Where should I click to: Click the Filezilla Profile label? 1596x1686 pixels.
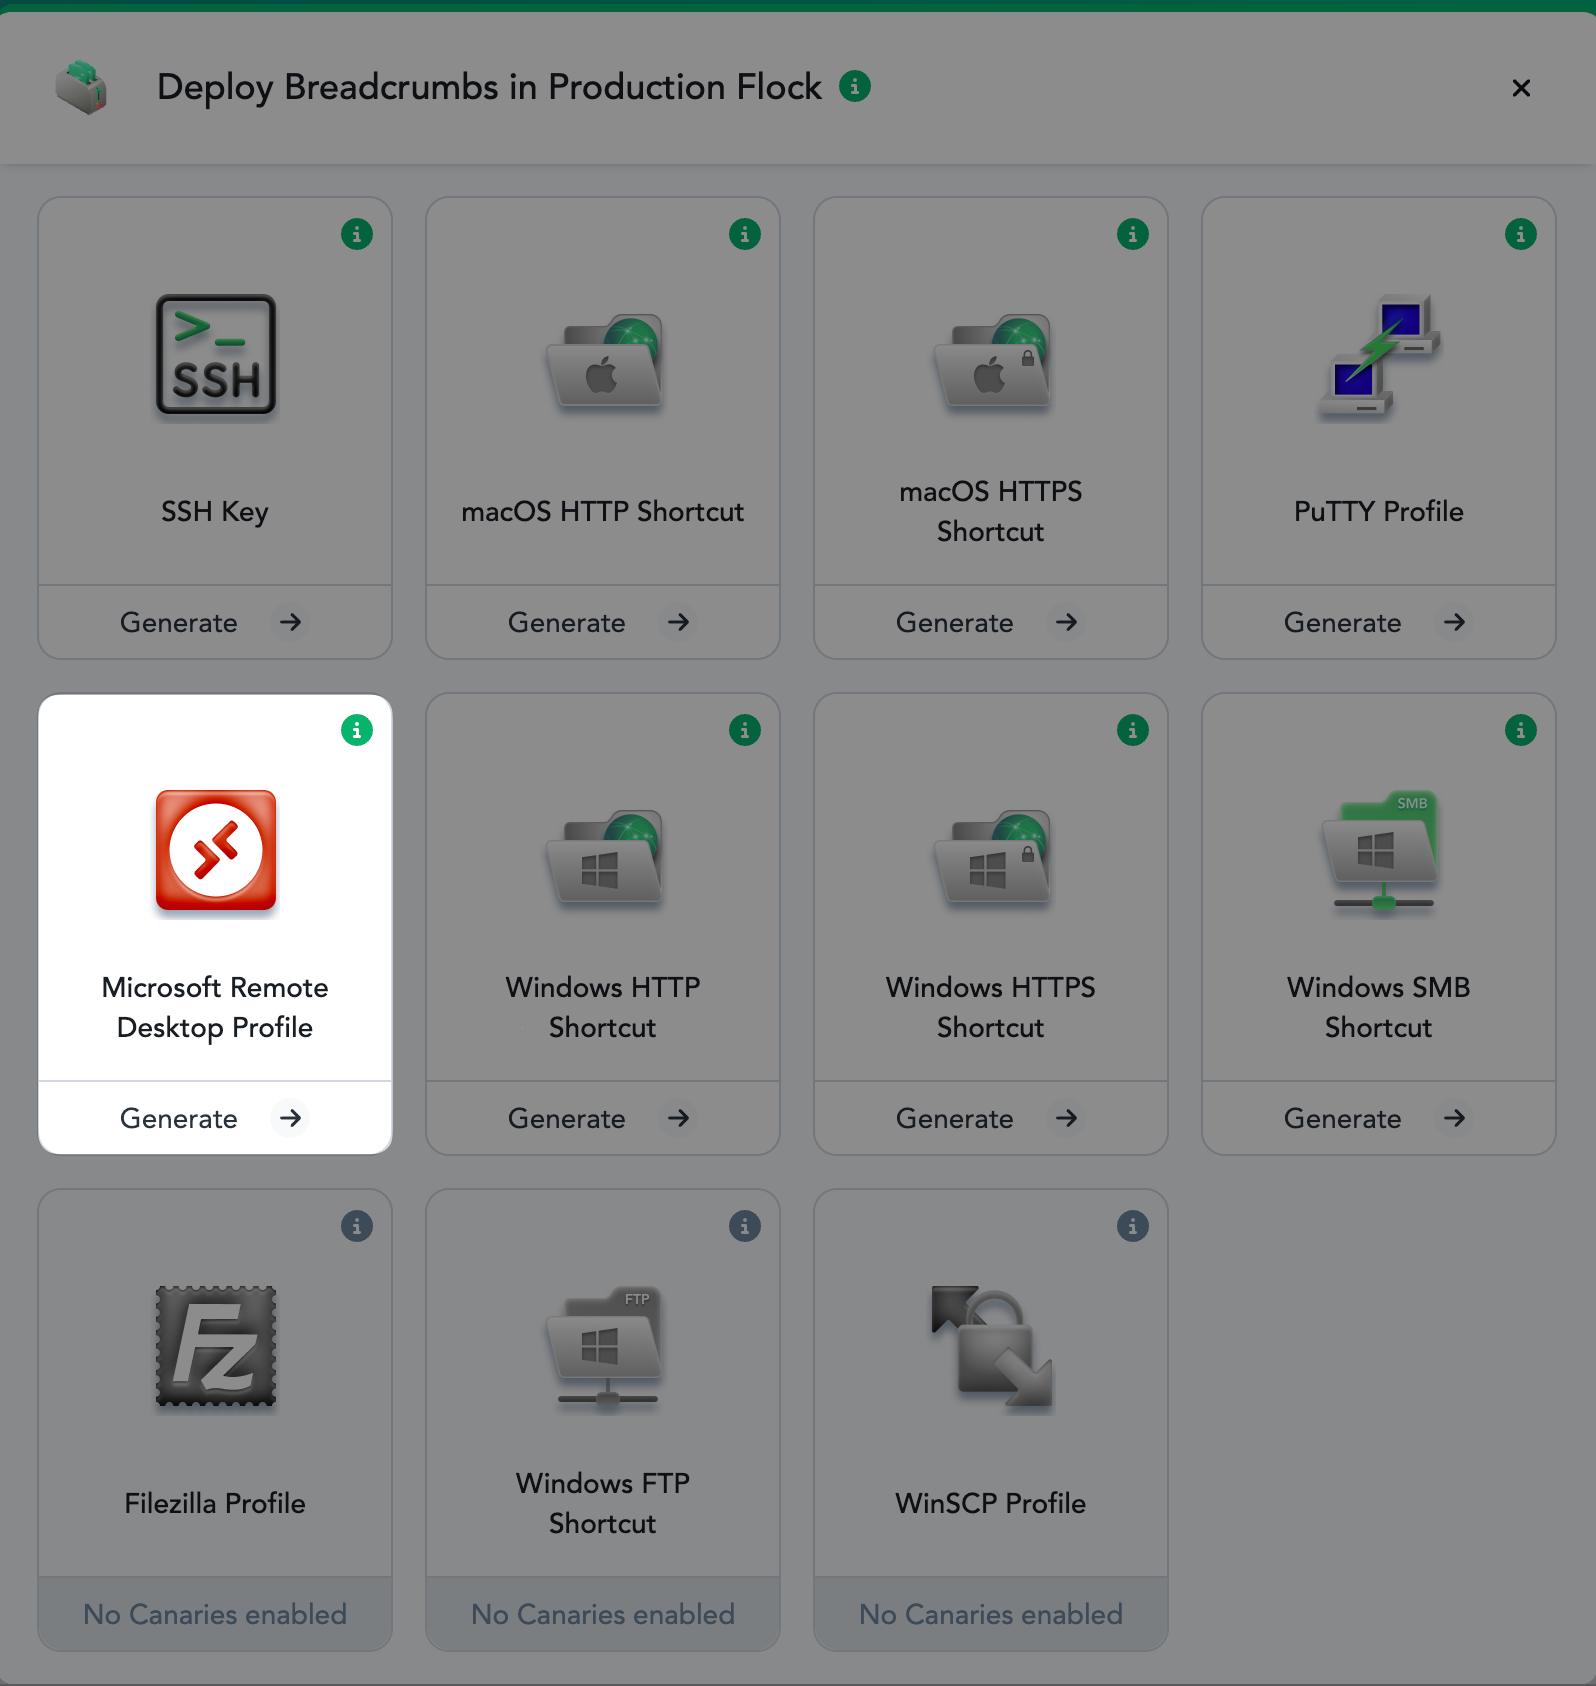(x=215, y=1504)
